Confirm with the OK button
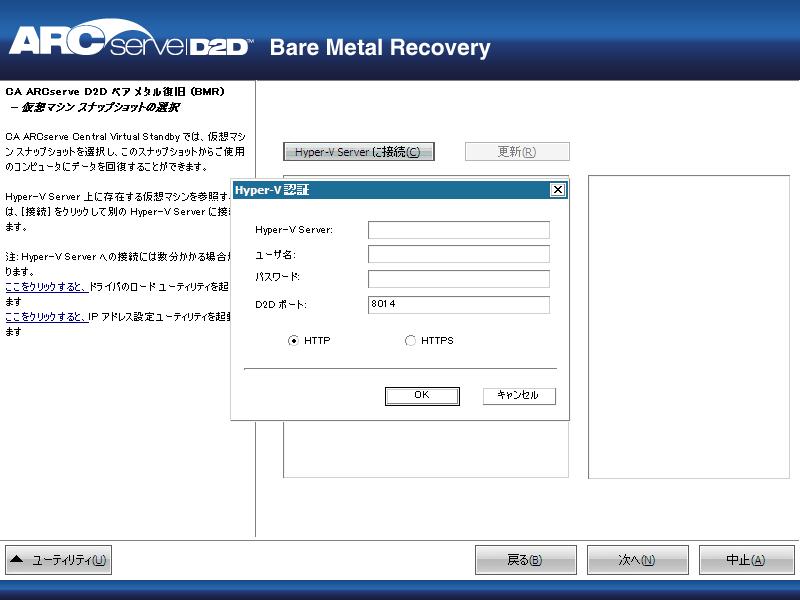 (422, 396)
